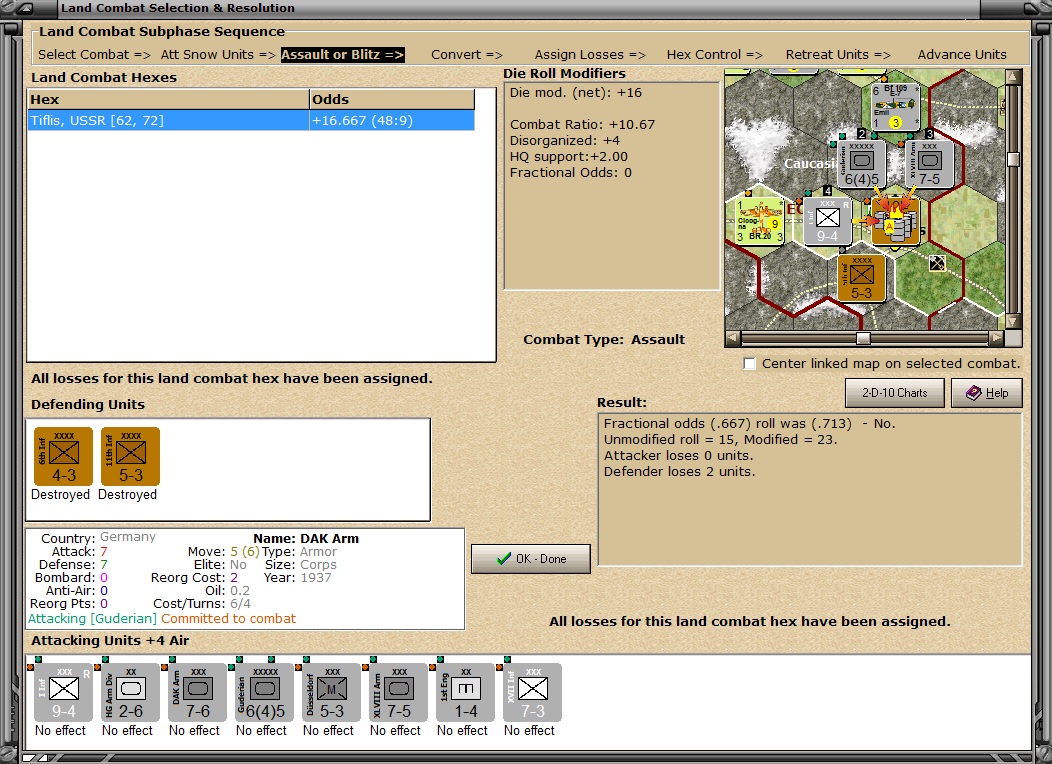Click the map scroll right arrow
Viewport: 1052px width, 764px height.
997,339
